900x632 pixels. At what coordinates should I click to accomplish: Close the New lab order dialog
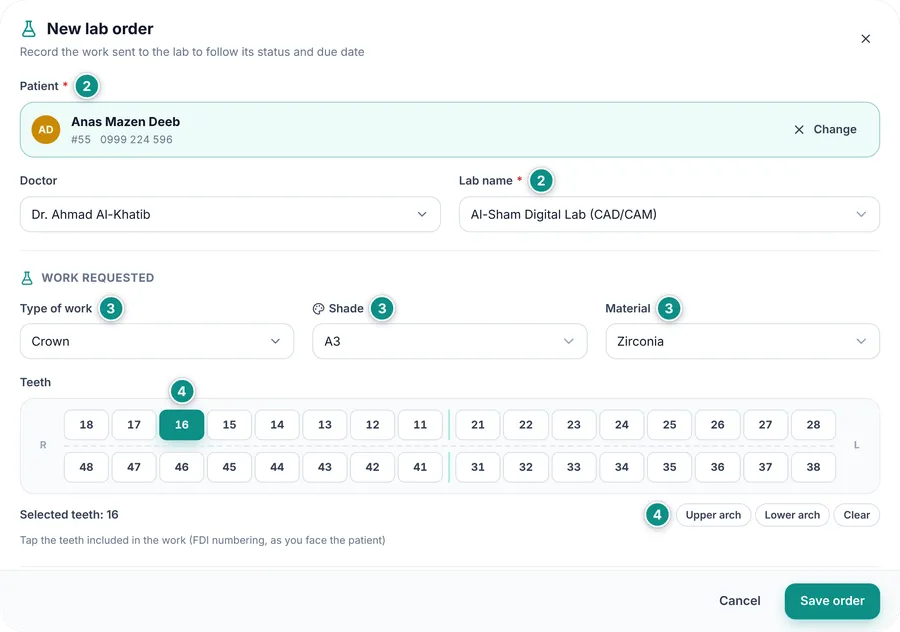coord(866,39)
